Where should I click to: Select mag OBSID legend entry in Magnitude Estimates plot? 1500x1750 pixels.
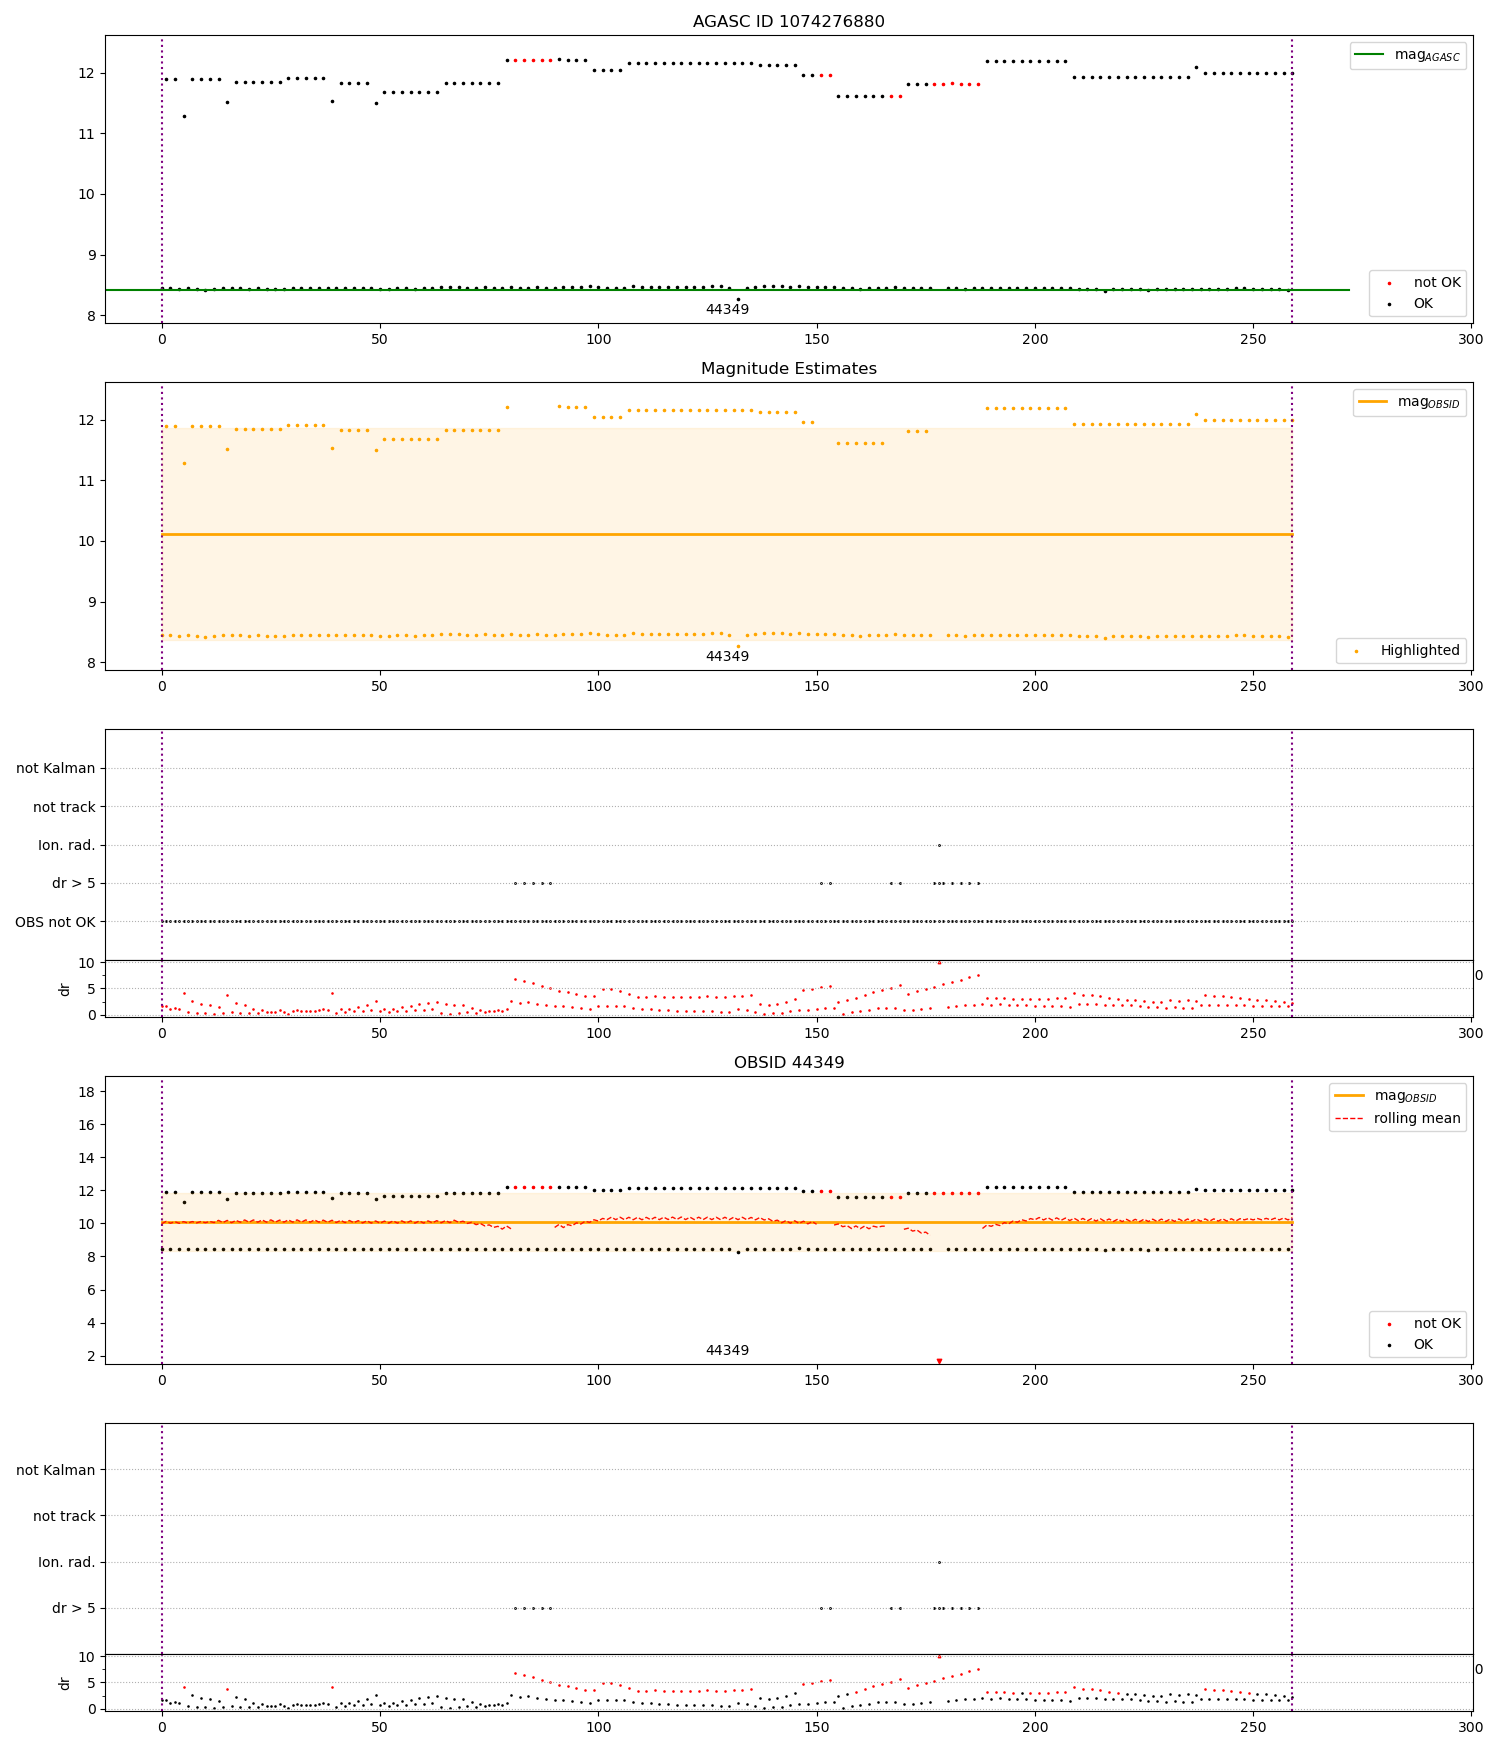pyautogui.click(x=1410, y=403)
